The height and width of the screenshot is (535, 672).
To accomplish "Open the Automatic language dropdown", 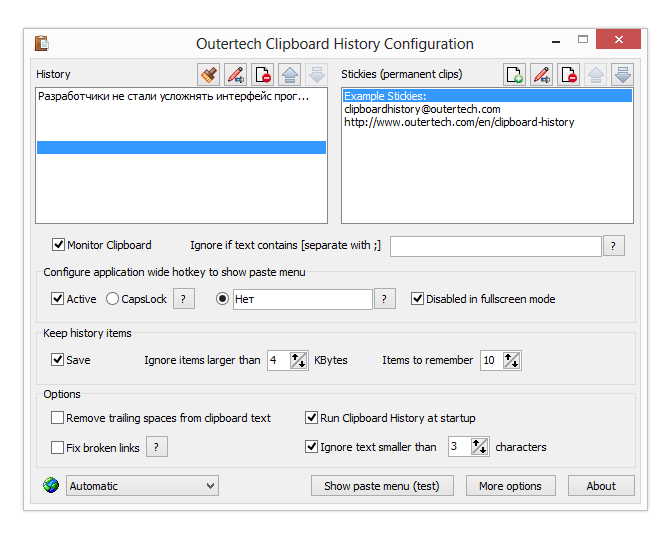I will coord(142,486).
